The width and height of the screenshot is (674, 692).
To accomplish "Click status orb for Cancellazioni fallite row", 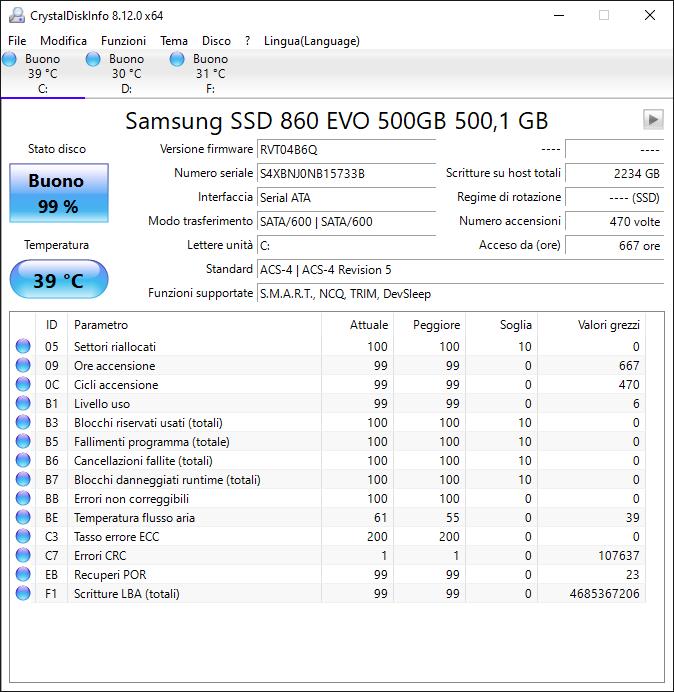I will coord(23,460).
